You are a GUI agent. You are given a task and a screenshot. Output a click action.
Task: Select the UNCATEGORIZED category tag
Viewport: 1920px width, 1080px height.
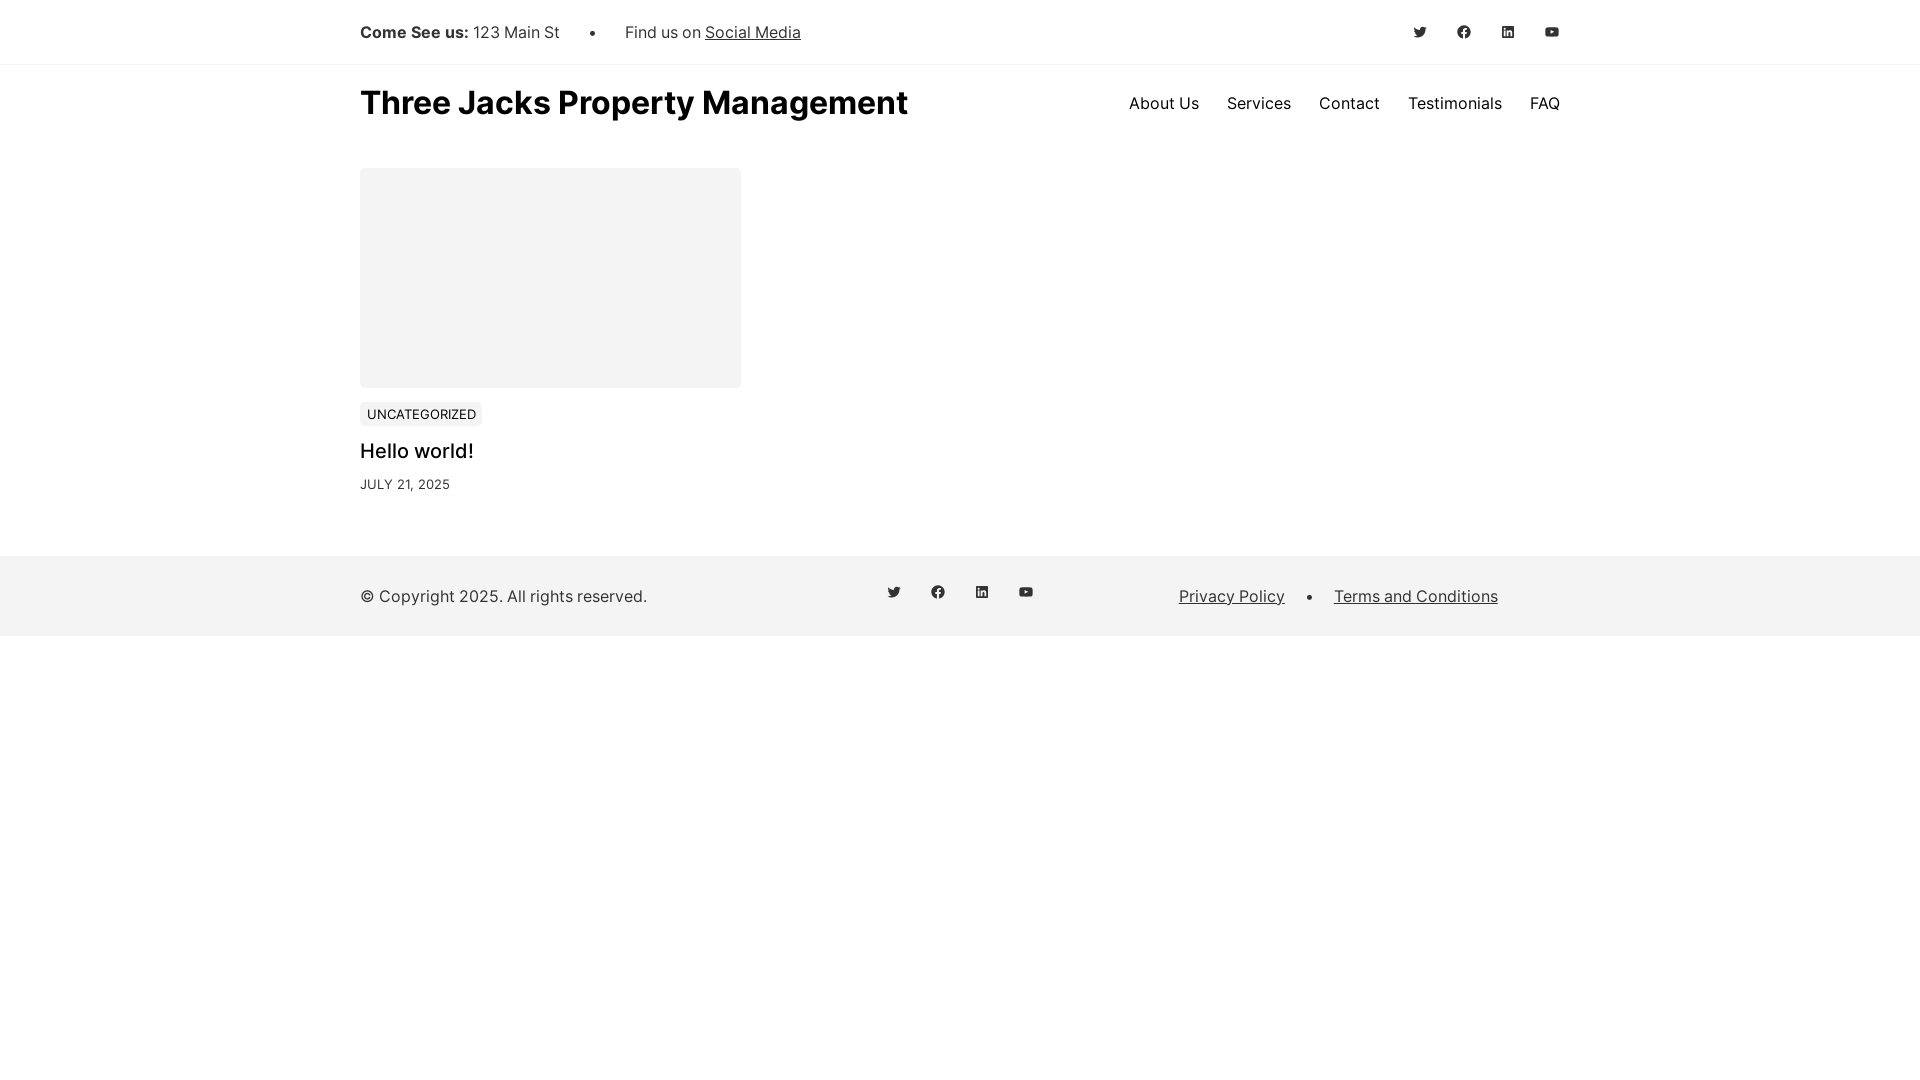click(x=421, y=414)
